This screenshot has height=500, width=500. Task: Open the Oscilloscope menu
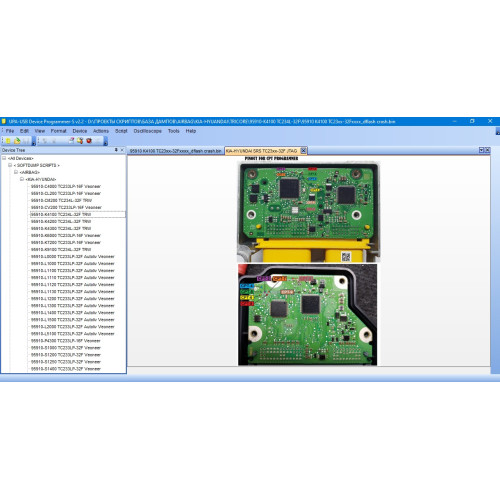147,131
